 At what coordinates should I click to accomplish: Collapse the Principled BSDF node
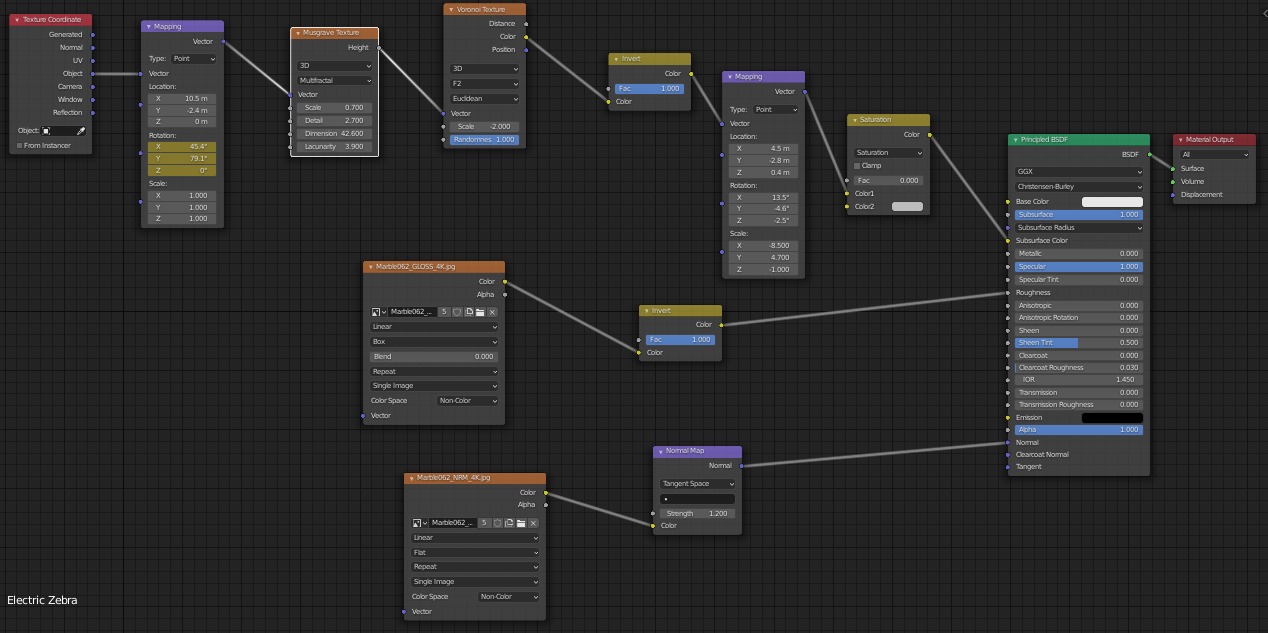point(1015,140)
